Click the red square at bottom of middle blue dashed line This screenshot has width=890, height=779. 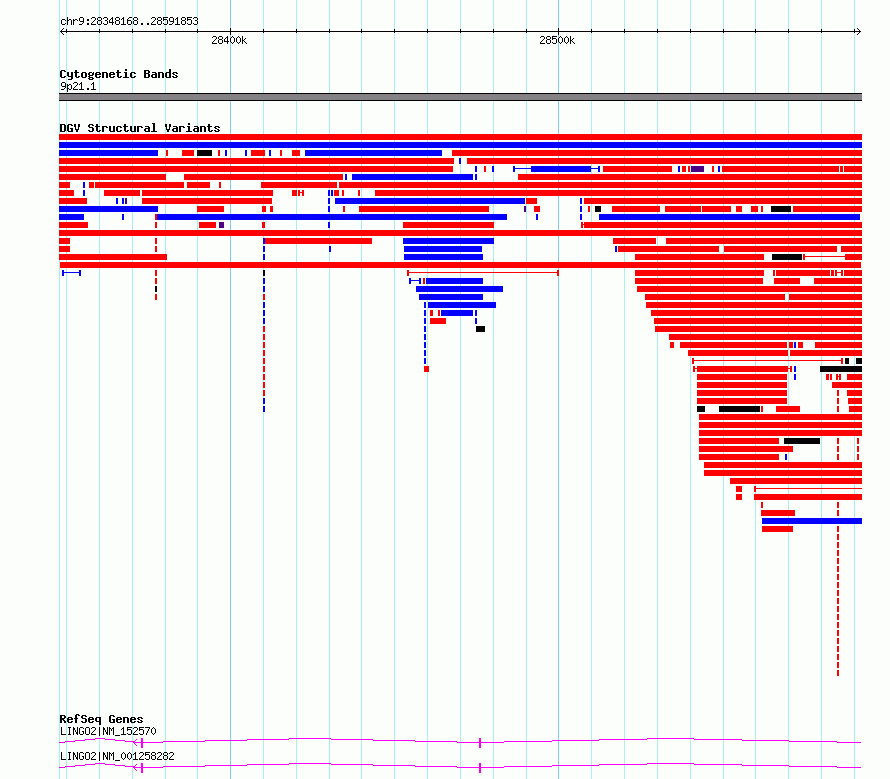point(426,369)
